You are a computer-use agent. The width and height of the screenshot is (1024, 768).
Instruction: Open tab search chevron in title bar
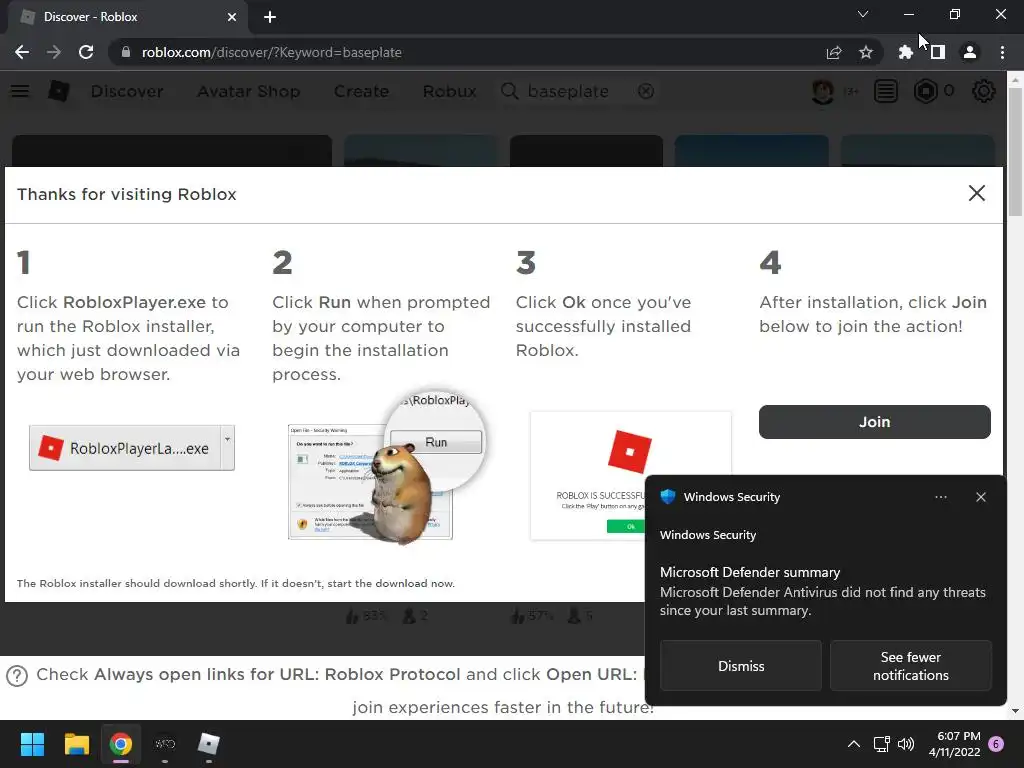[x=863, y=14]
